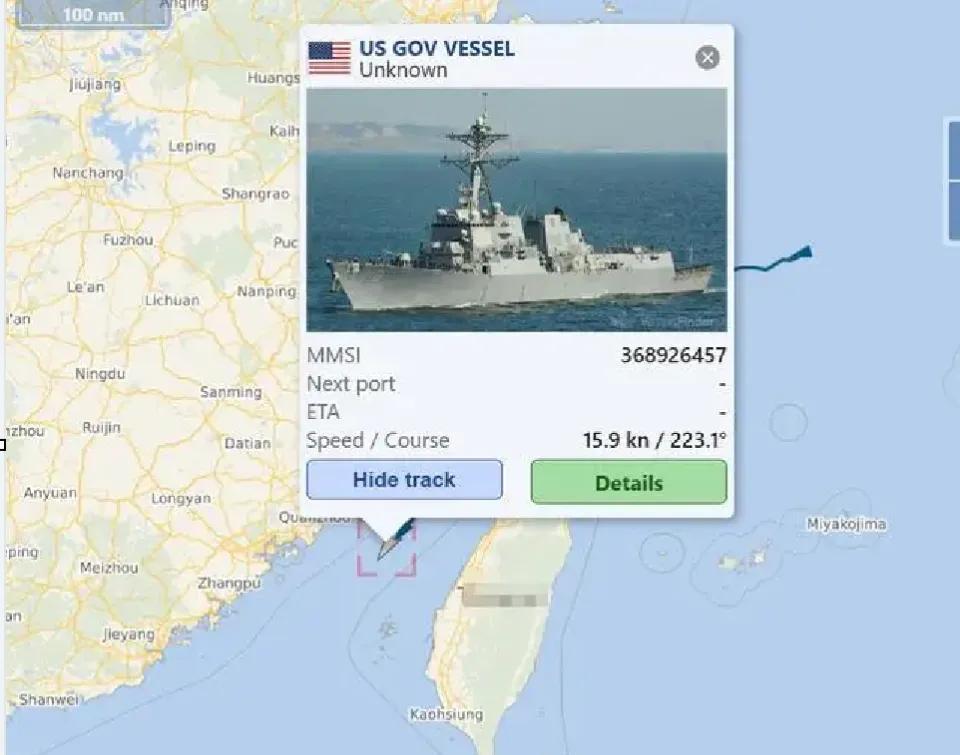Click the US GOV VESSEL title link
The width and height of the screenshot is (960, 755).
[x=437, y=48]
